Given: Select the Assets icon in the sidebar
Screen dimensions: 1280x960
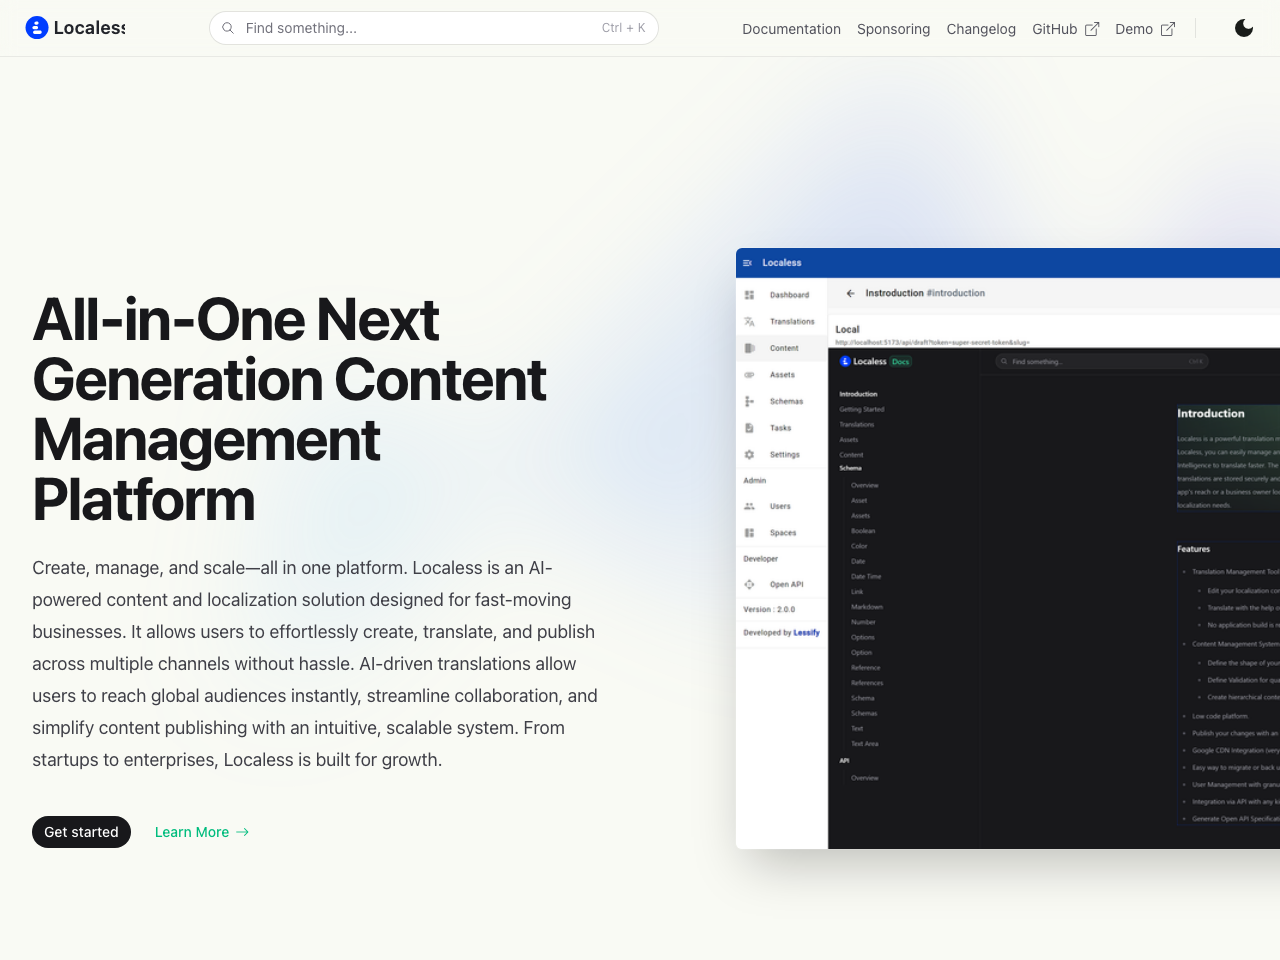Looking at the screenshot, I should pyautogui.click(x=749, y=374).
